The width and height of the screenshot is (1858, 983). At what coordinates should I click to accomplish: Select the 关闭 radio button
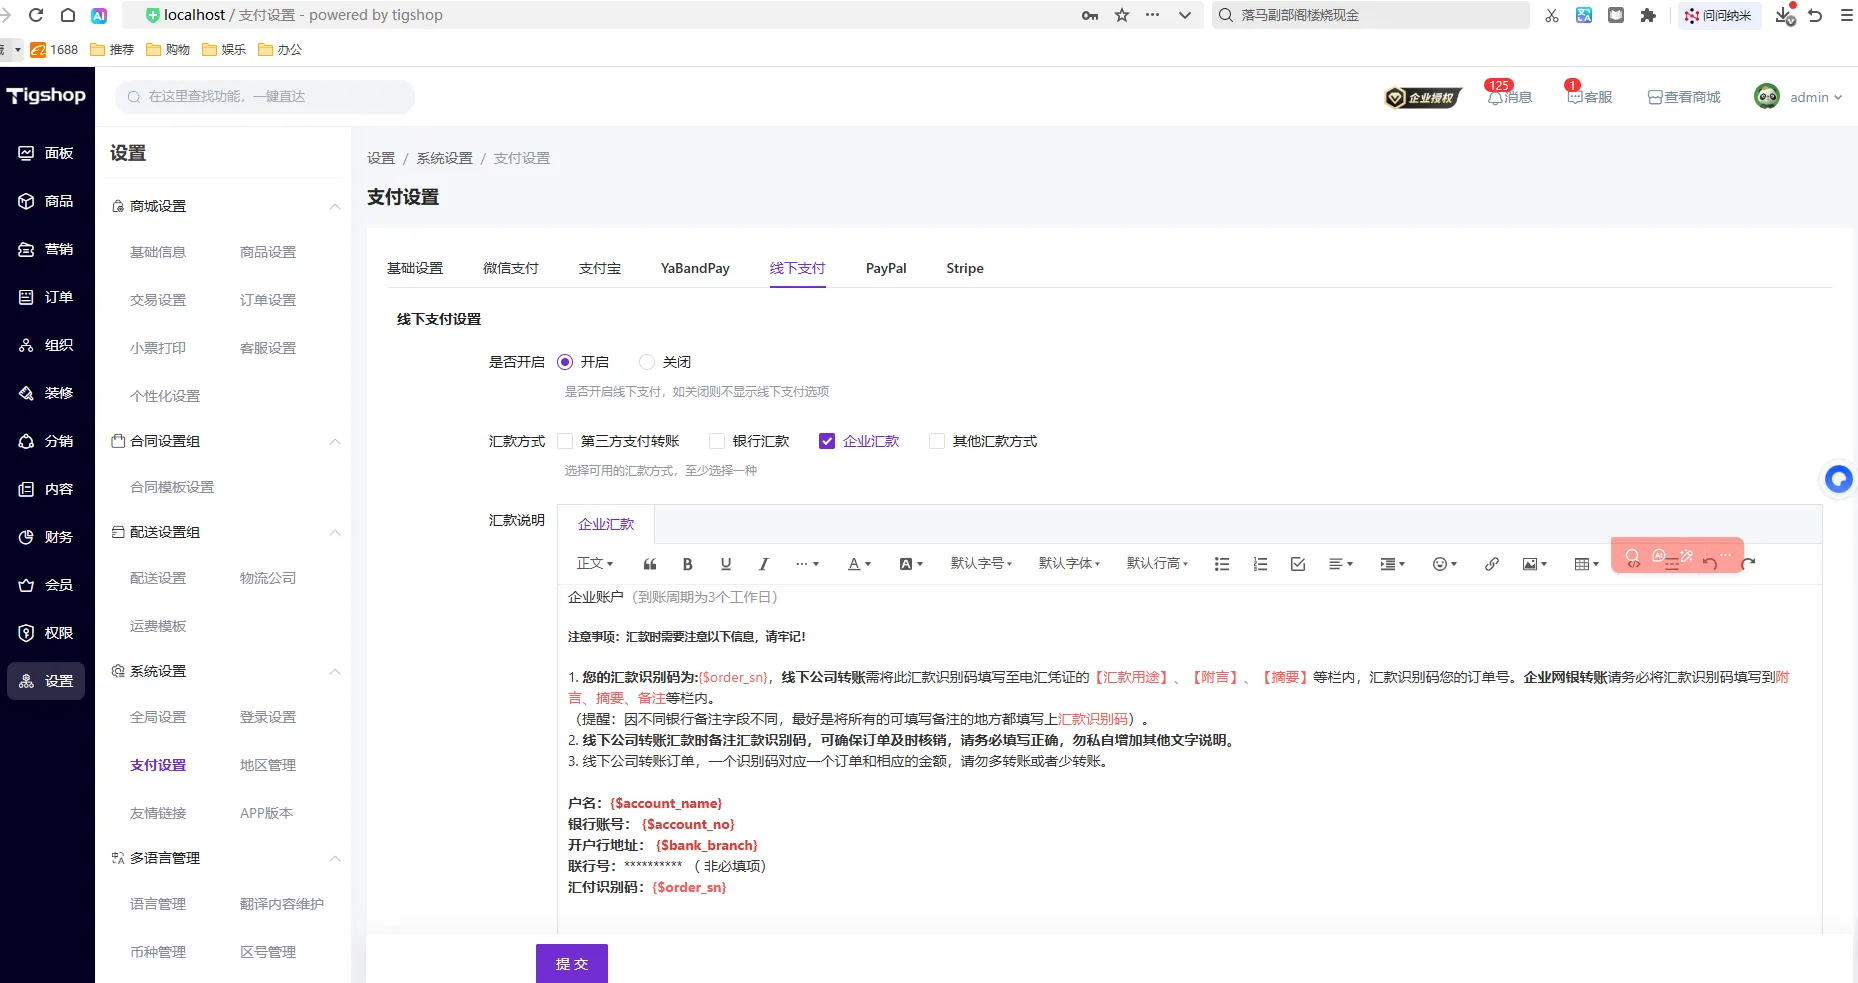(647, 362)
